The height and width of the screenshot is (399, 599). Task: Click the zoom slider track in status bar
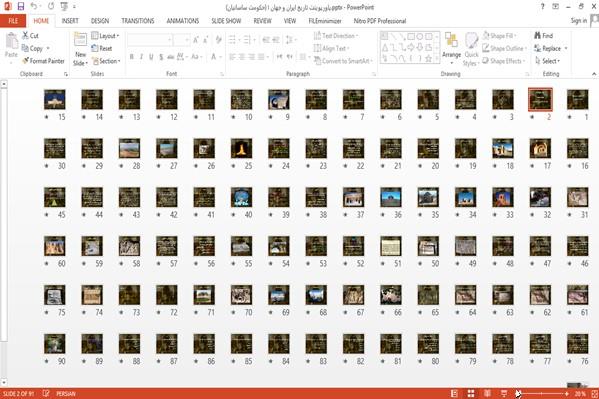tap(542, 394)
